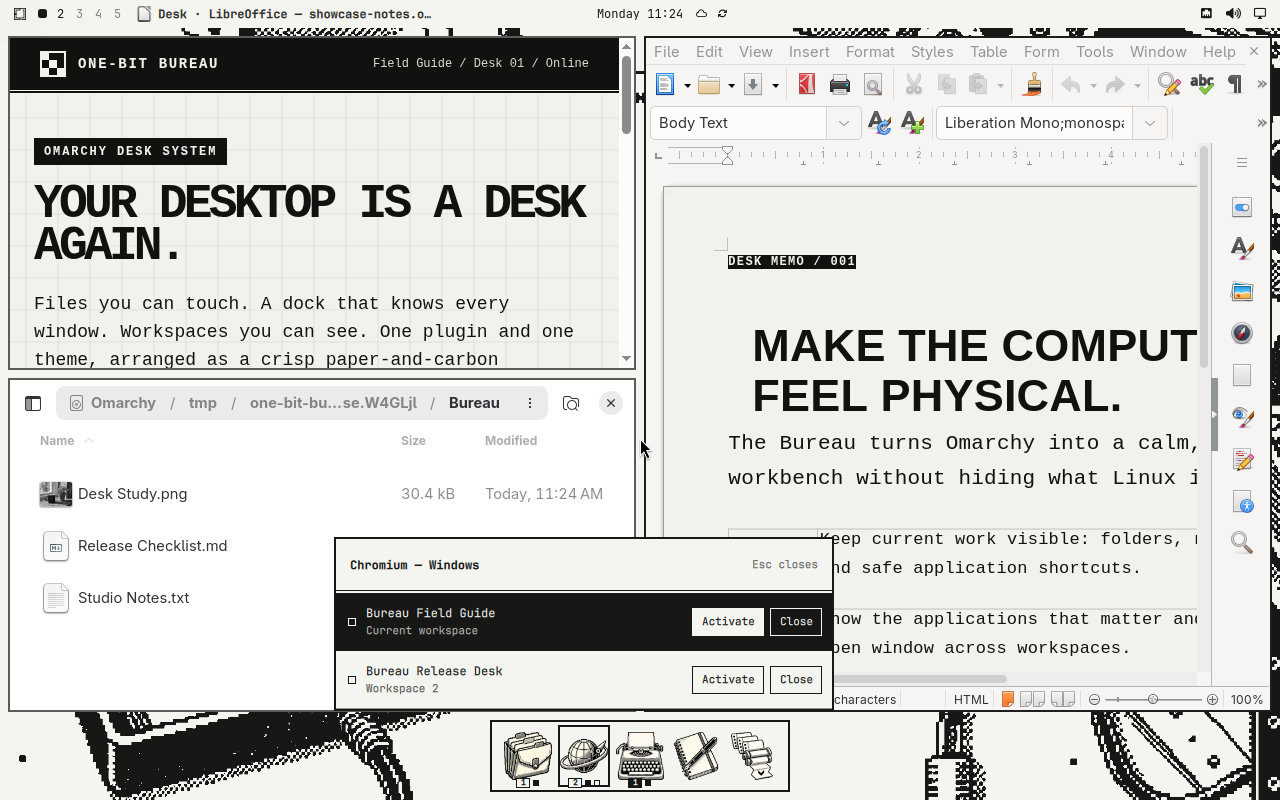Open the Insert menu in LibreOffice
The width and height of the screenshot is (1280, 800).
pos(809,52)
